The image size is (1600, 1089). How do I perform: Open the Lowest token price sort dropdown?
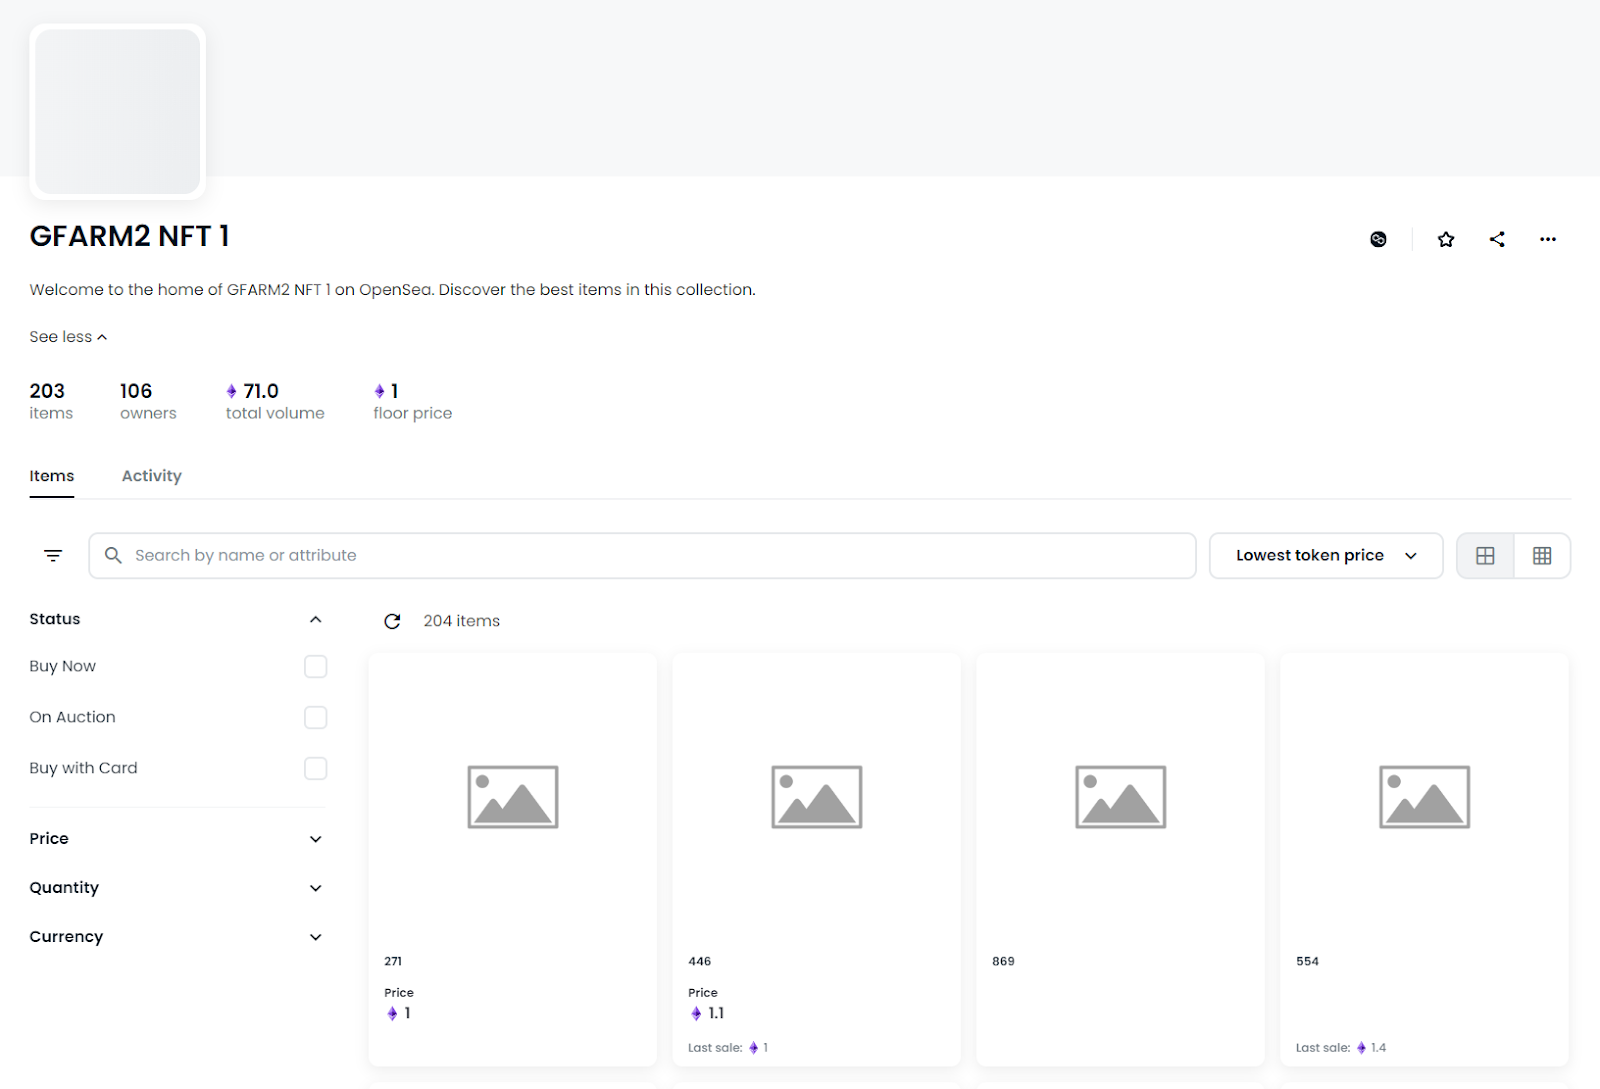tap(1326, 555)
